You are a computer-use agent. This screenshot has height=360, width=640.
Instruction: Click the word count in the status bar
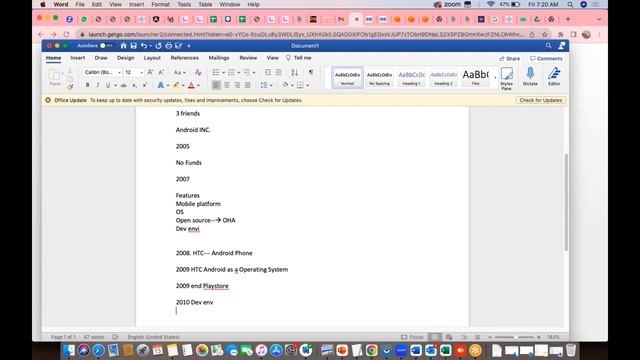click(x=94, y=337)
